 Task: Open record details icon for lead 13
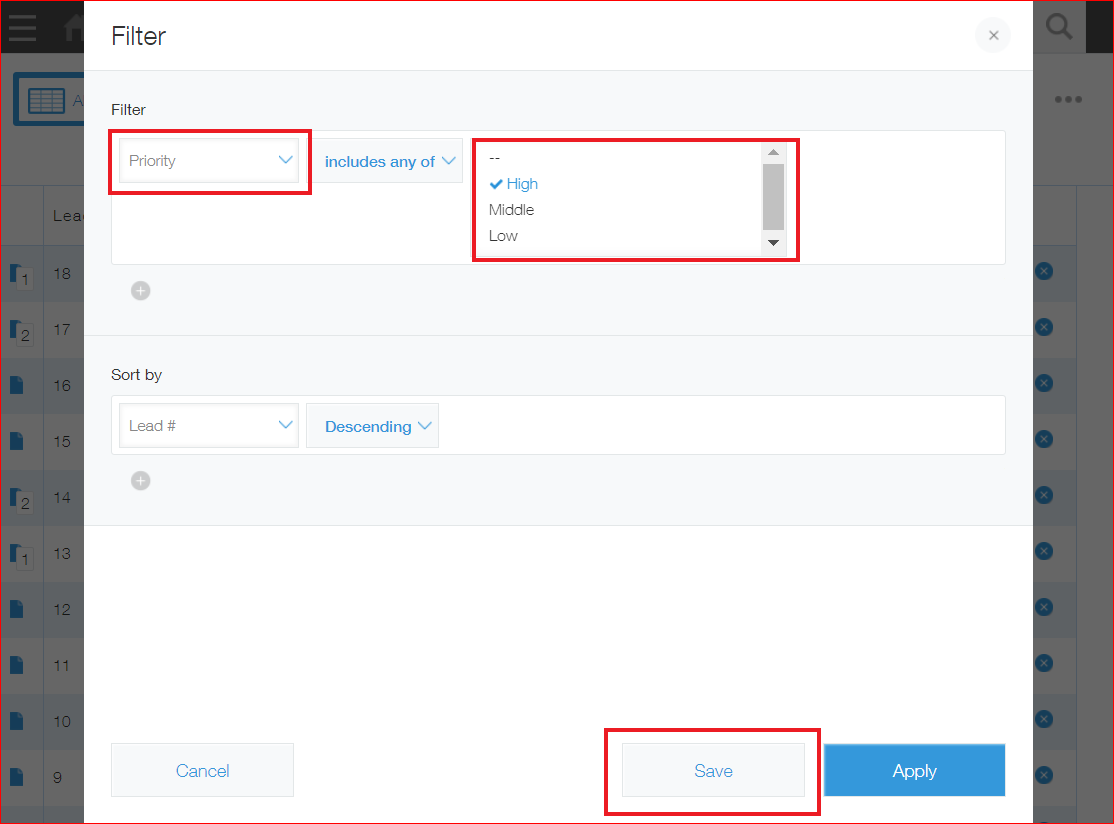20,555
